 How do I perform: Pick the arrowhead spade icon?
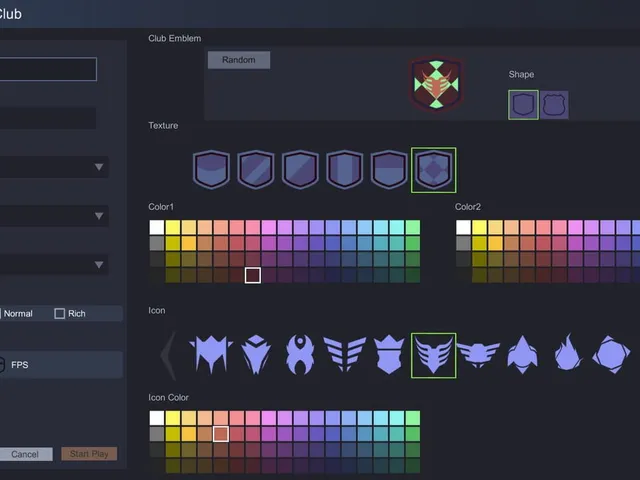point(522,354)
